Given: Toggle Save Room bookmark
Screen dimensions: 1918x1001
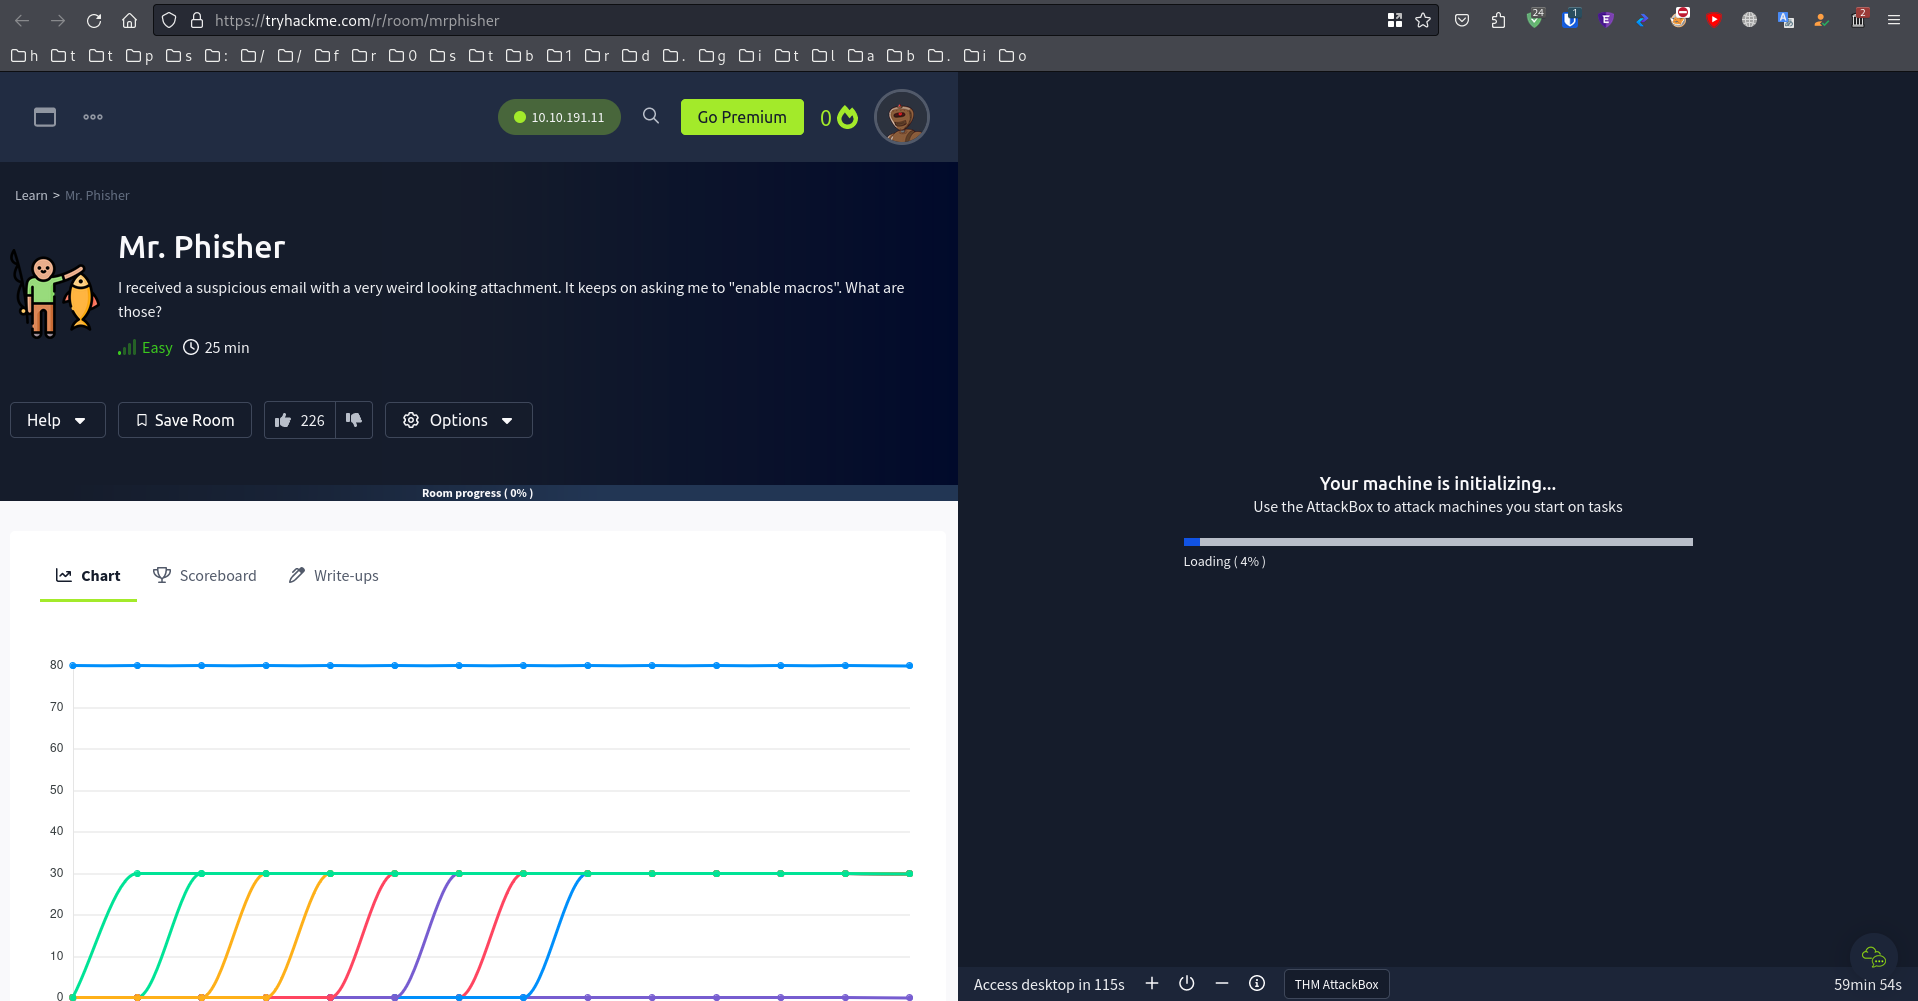Looking at the screenshot, I should coord(185,421).
